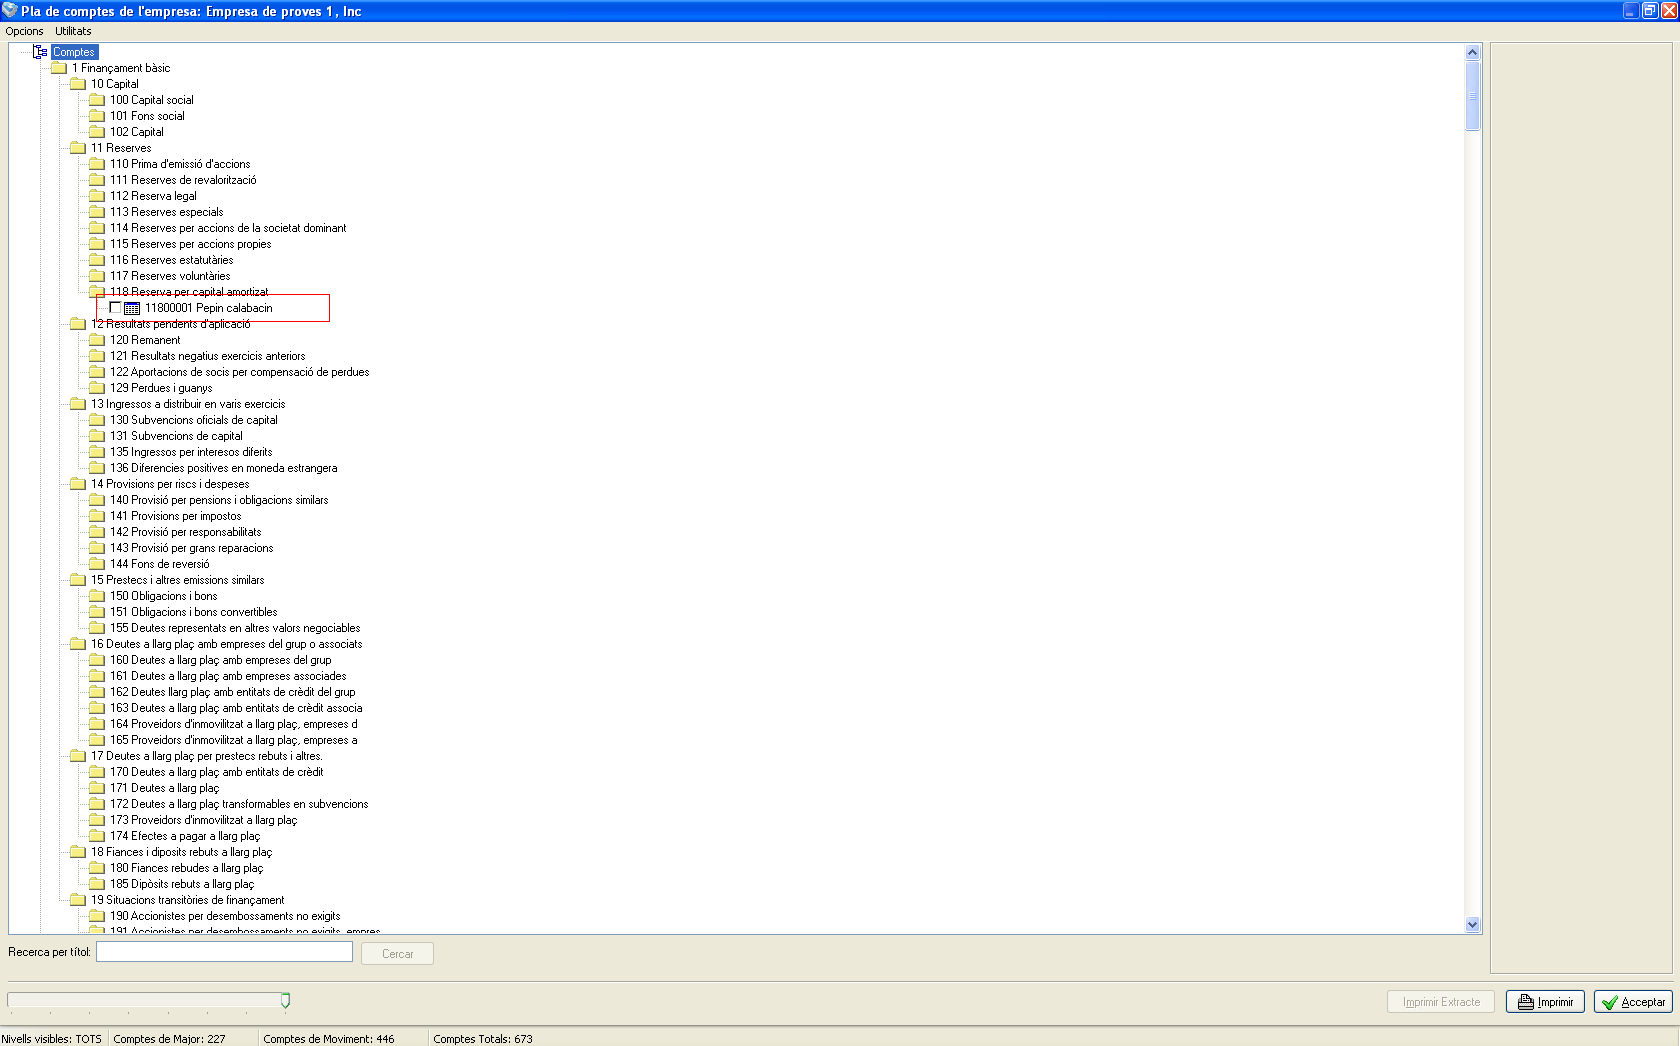Click the tree scrollbar down arrow
The width and height of the screenshot is (1680, 1046).
(1472, 925)
